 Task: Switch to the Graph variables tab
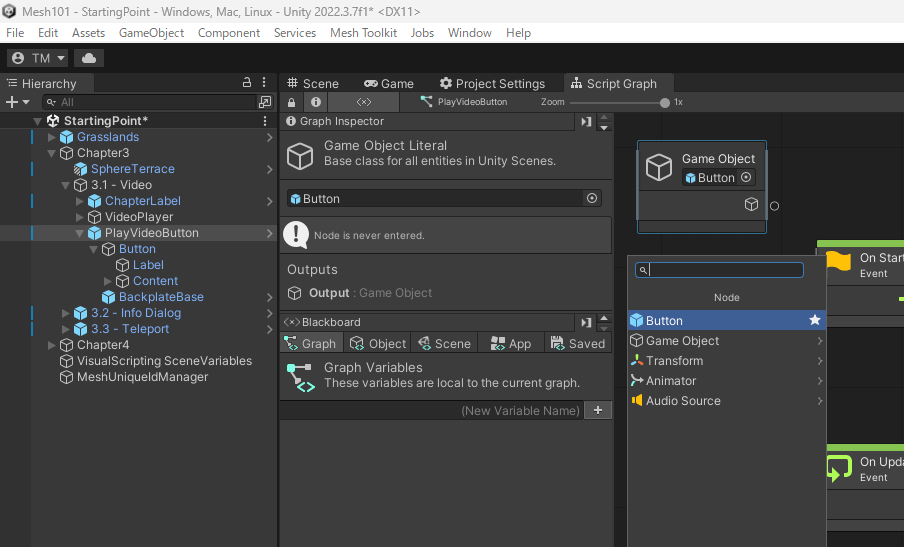coord(311,344)
